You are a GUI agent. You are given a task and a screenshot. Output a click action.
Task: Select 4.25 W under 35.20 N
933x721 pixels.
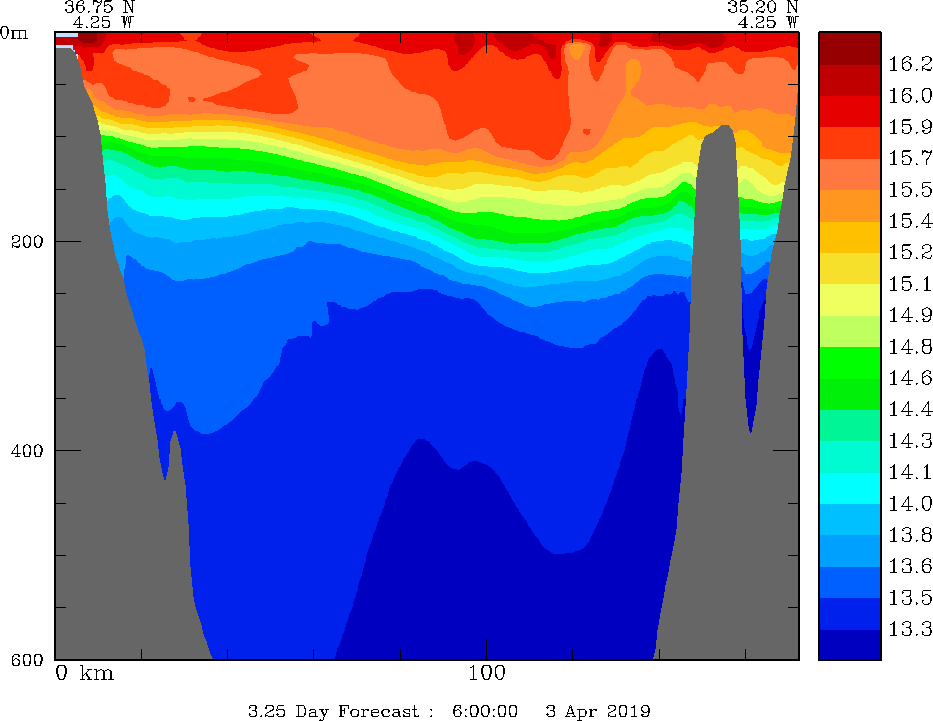(x=768, y=23)
